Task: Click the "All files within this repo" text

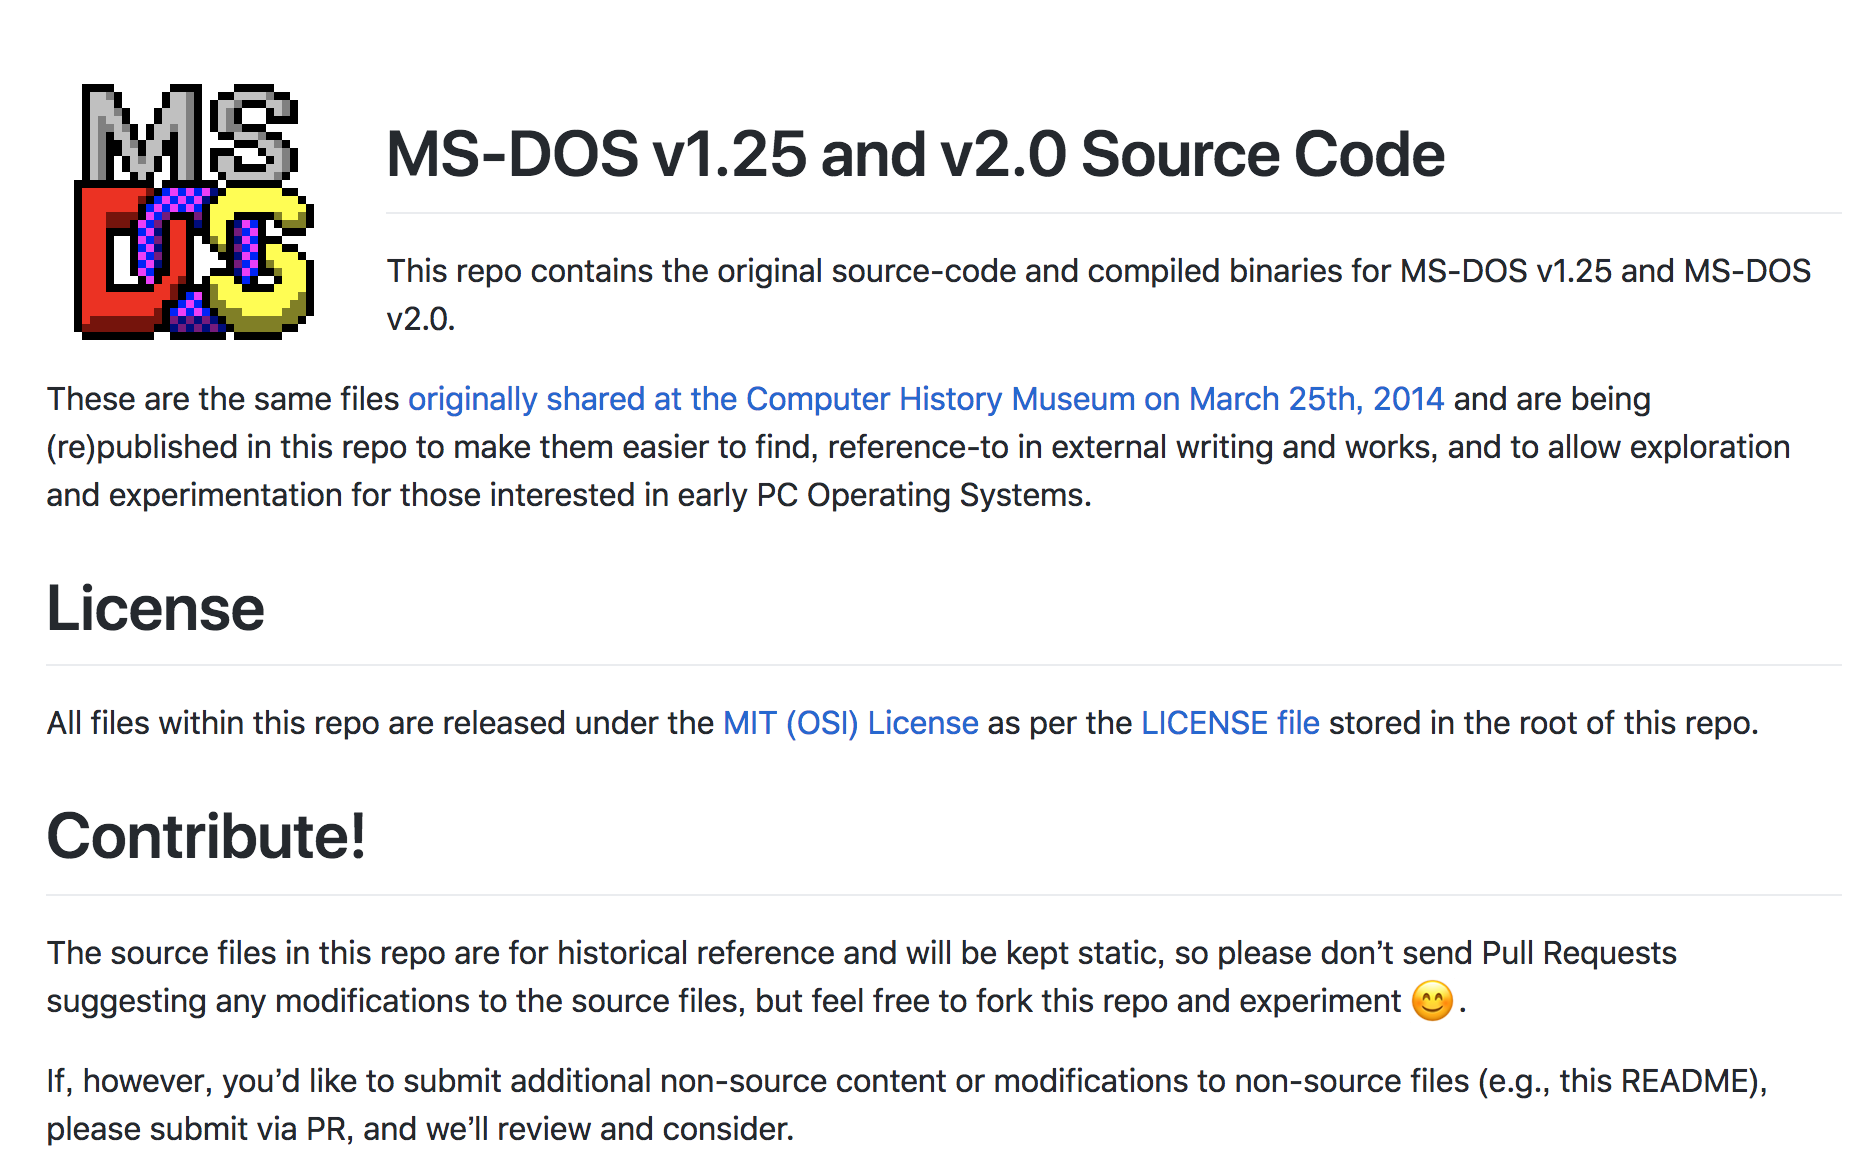Action: [380, 723]
